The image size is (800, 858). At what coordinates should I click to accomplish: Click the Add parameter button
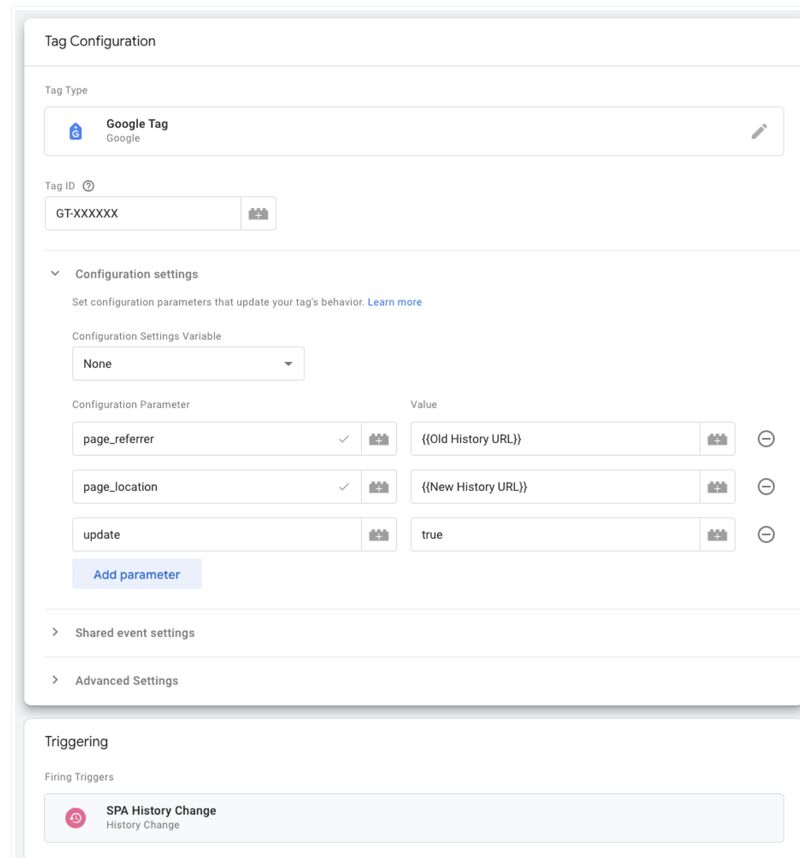pyautogui.click(x=137, y=575)
